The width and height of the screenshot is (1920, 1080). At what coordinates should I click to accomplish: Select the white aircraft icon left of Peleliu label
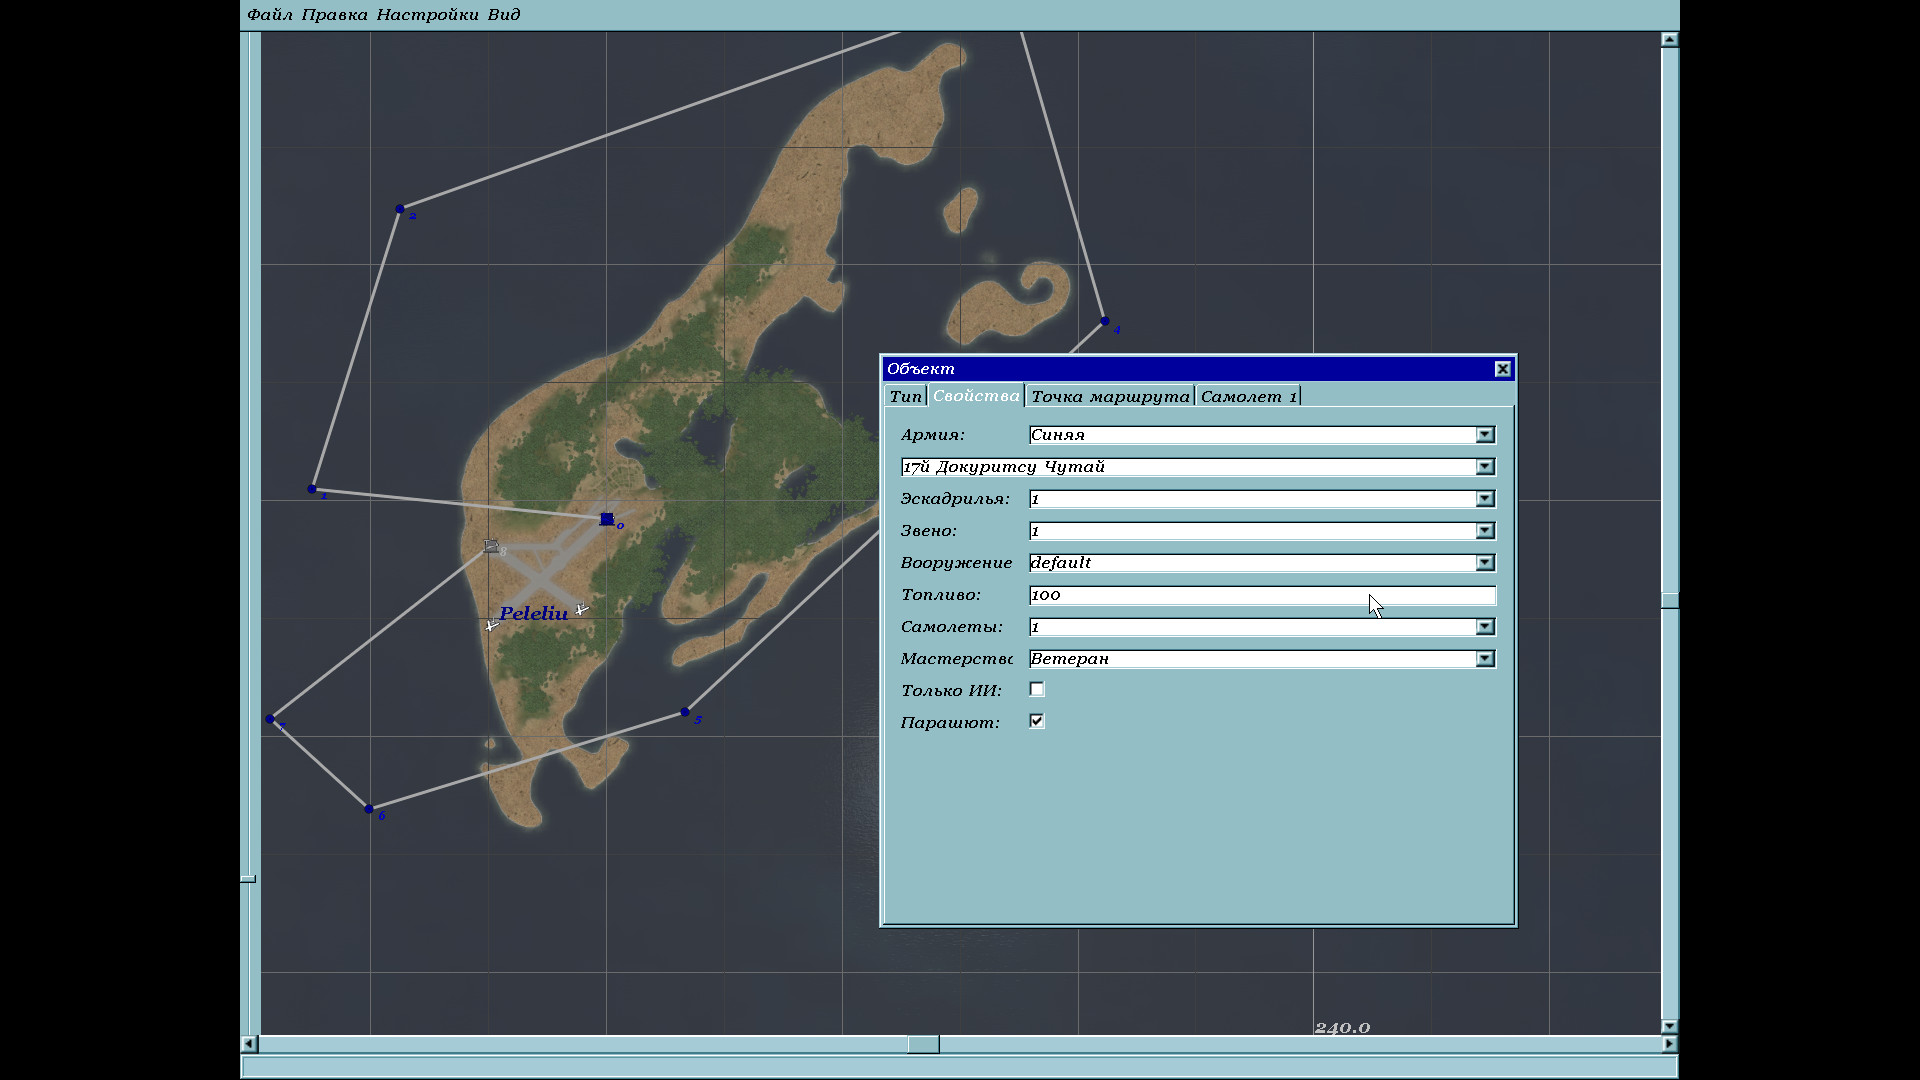[x=491, y=626]
